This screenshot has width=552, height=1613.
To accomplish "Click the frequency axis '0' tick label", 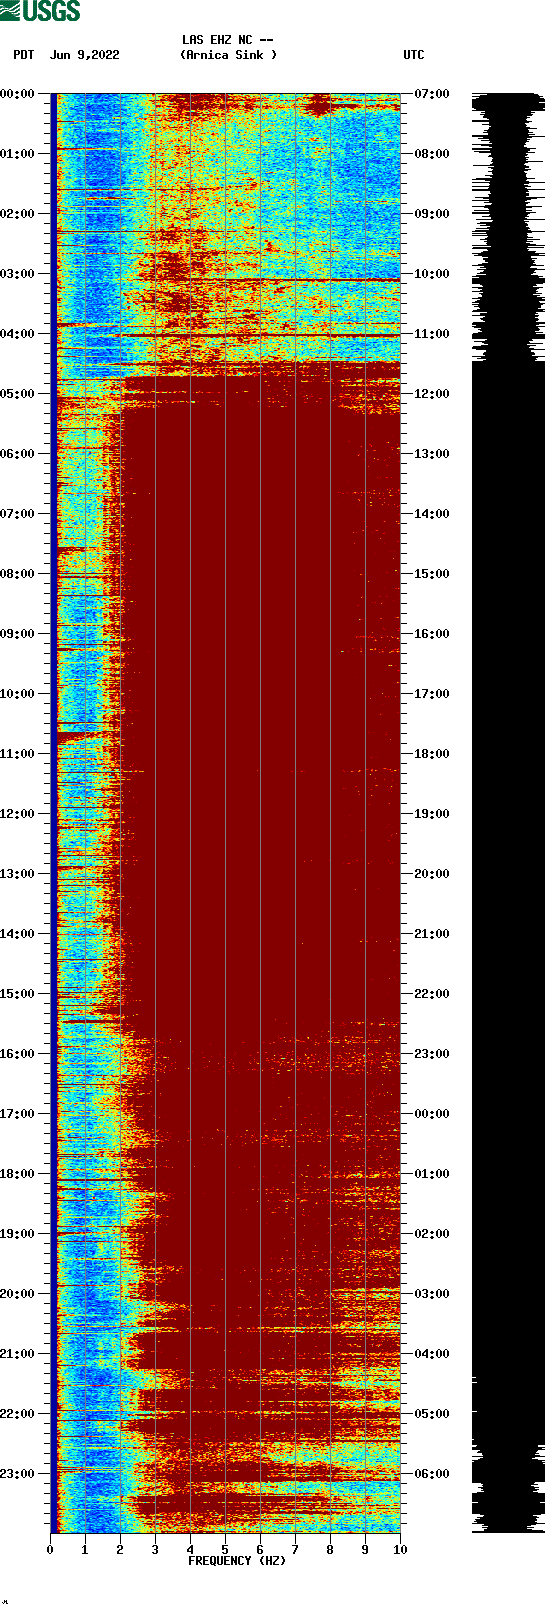I will coord(50,1550).
